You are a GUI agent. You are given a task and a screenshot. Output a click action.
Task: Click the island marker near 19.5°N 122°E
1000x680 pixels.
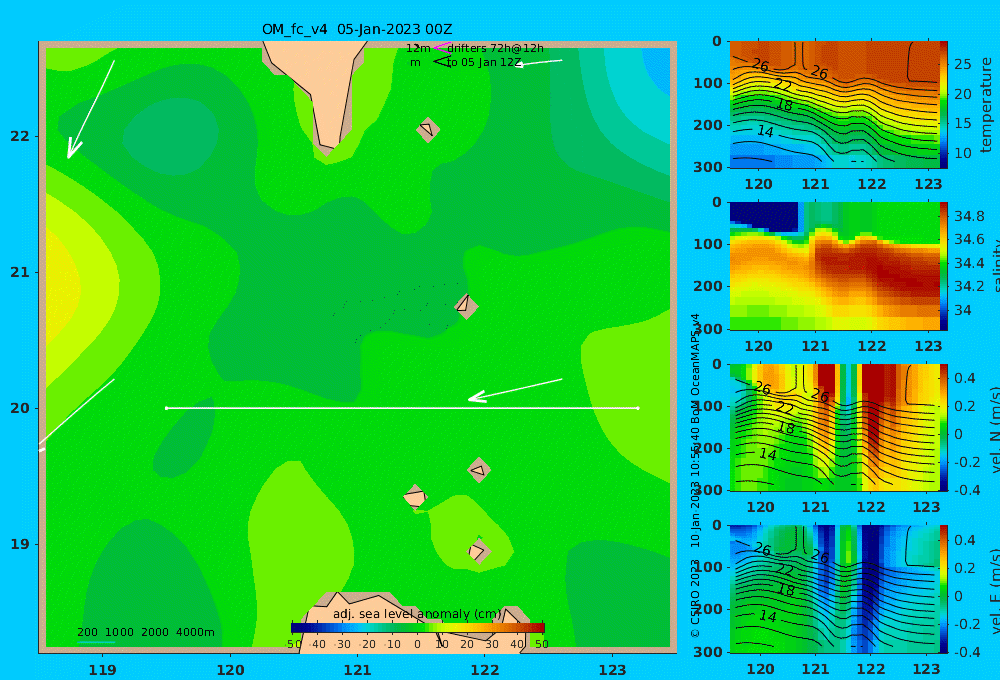pyautogui.click(x=479, y=470)
